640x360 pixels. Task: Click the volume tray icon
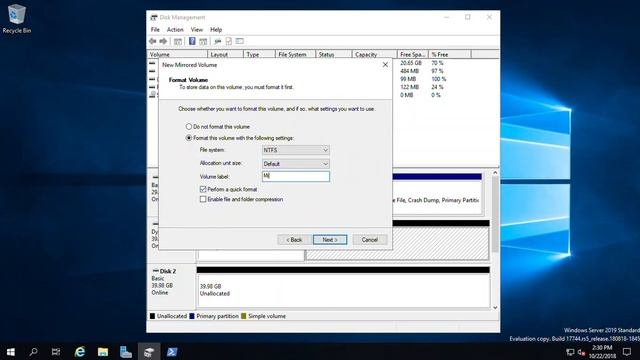581,352
